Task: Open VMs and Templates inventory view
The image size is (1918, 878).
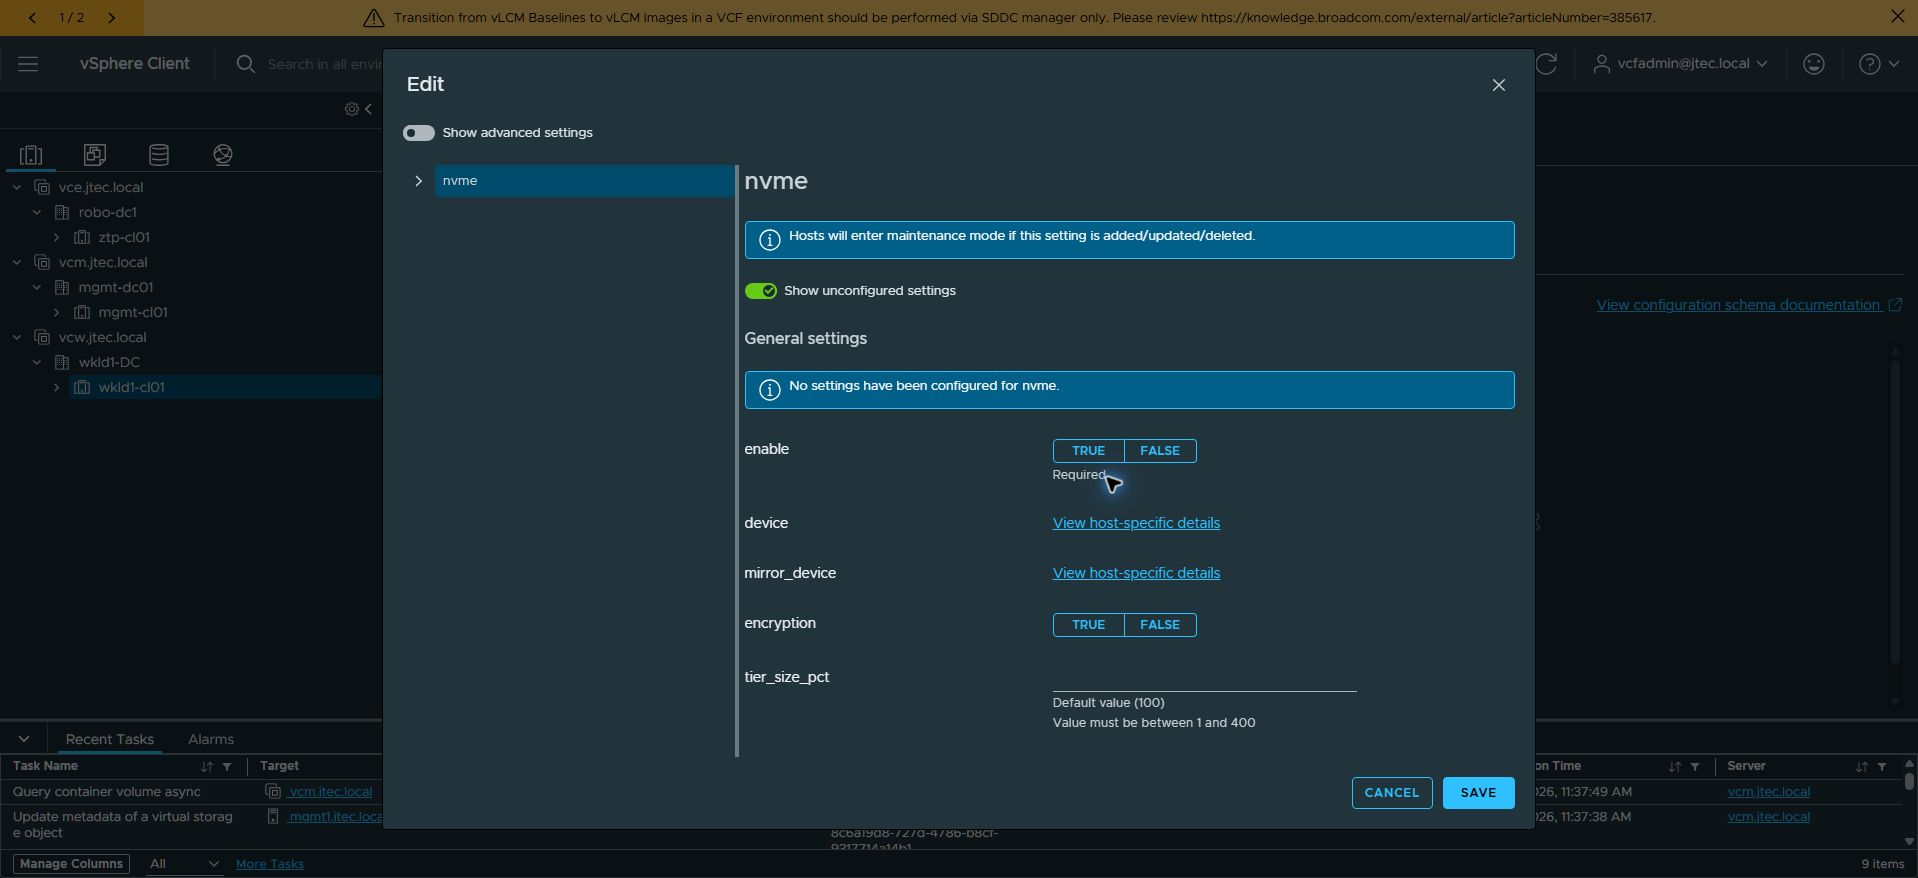Action: point(95,155)
